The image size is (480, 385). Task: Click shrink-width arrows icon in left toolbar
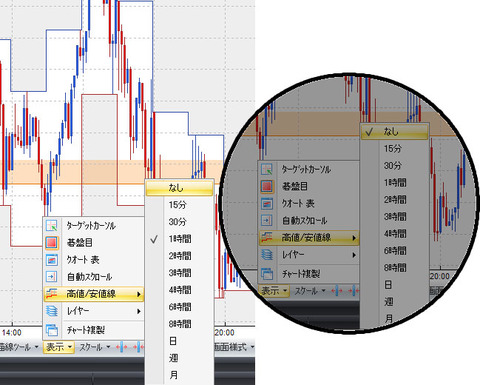click(138, 347)
